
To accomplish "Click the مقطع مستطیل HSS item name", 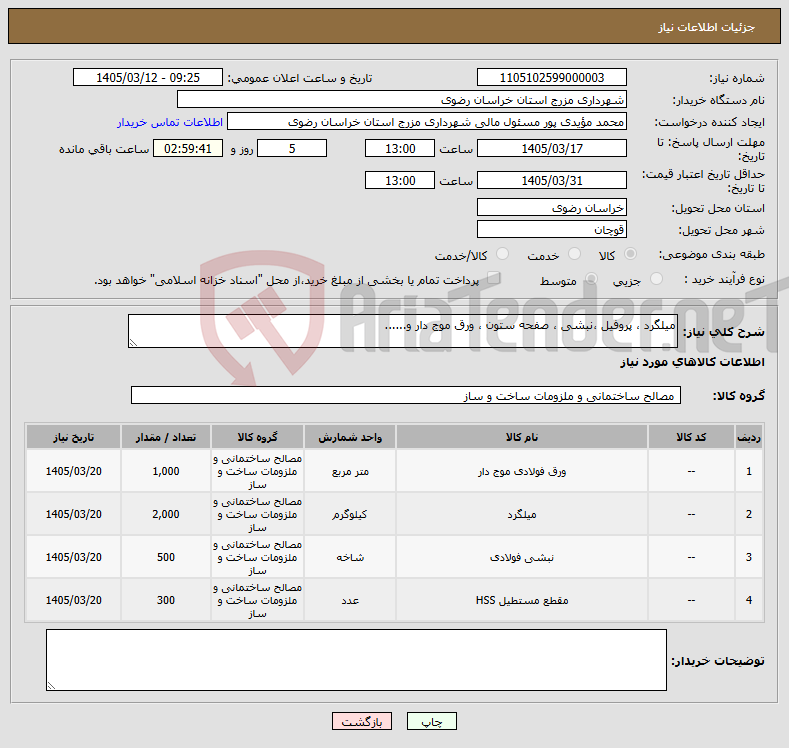I will [x=522, y=600].
